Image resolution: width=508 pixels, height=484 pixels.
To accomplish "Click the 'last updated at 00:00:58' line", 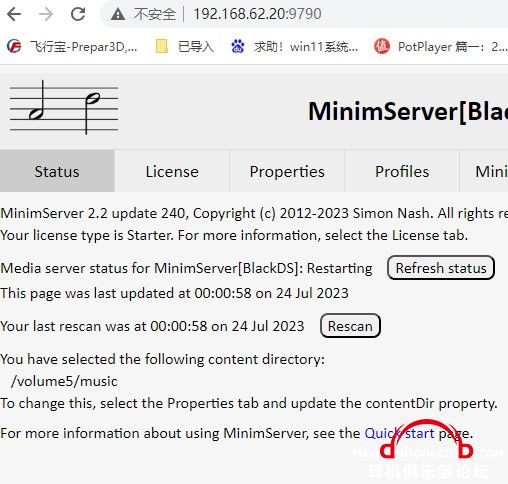I will click(x=174, y=293).
